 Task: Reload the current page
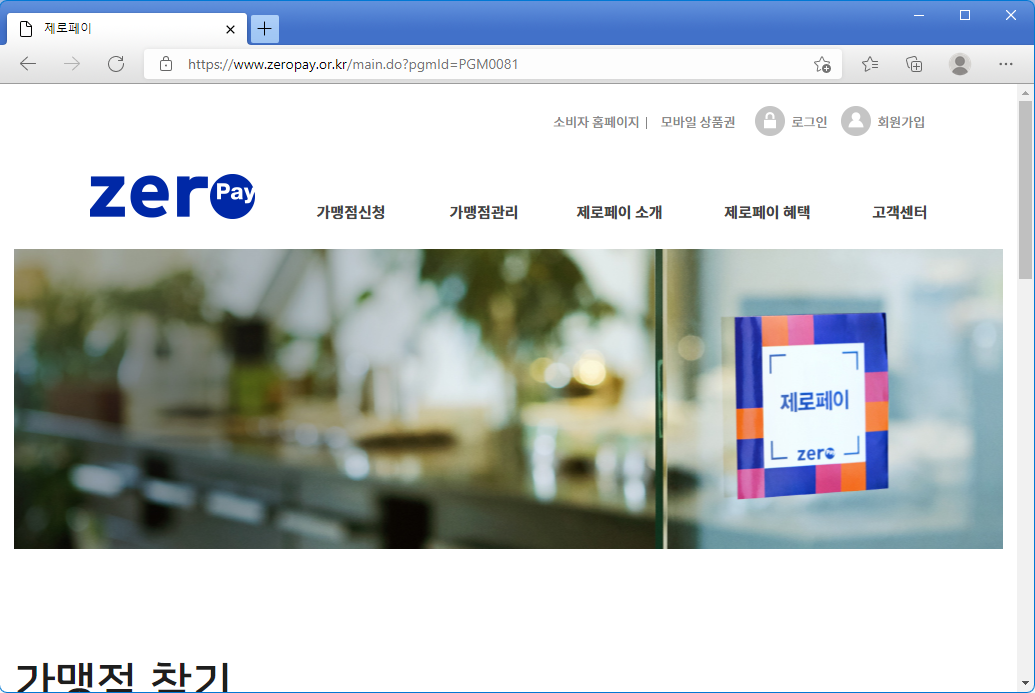tap(116, 64)
